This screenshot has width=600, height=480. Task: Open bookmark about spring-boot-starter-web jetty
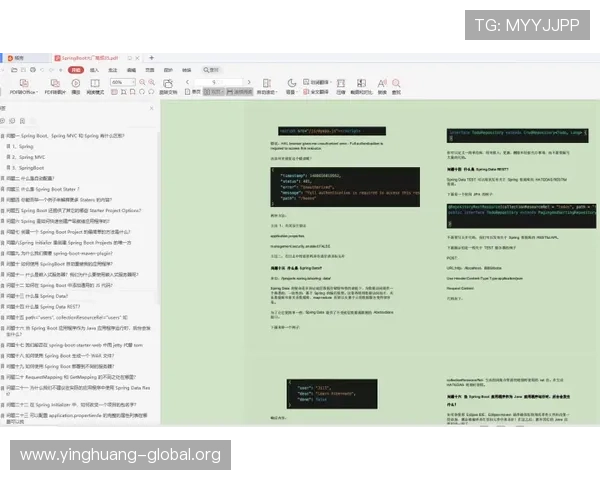click(75, 345)
